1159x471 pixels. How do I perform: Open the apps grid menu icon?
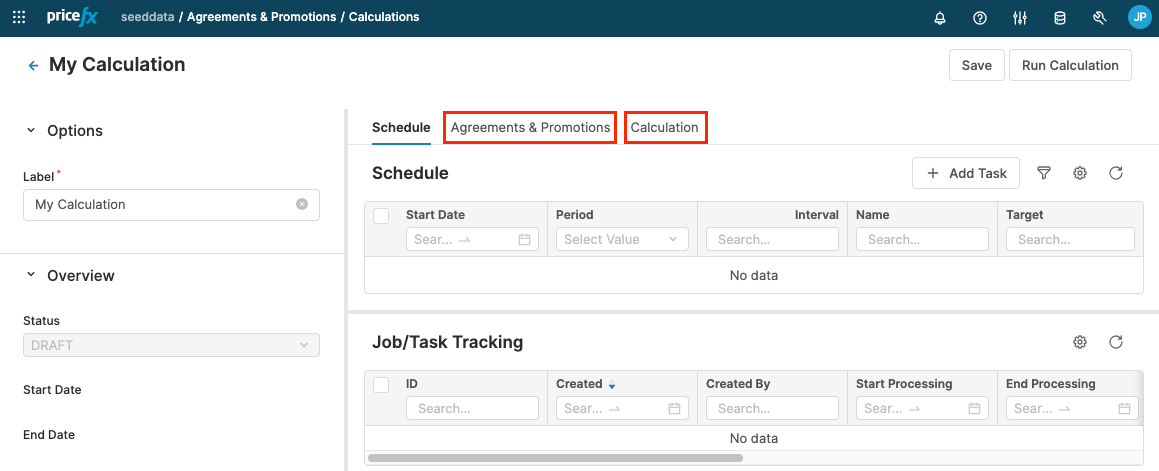point(19,18)
